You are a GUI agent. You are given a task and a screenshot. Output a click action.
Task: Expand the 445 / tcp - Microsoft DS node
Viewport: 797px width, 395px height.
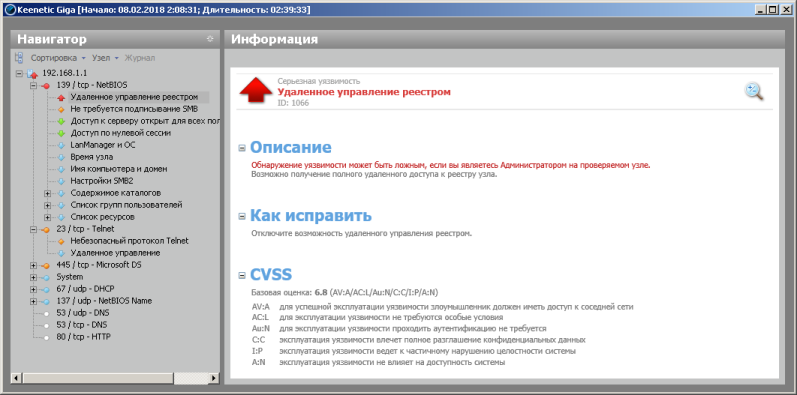[34, 265]
